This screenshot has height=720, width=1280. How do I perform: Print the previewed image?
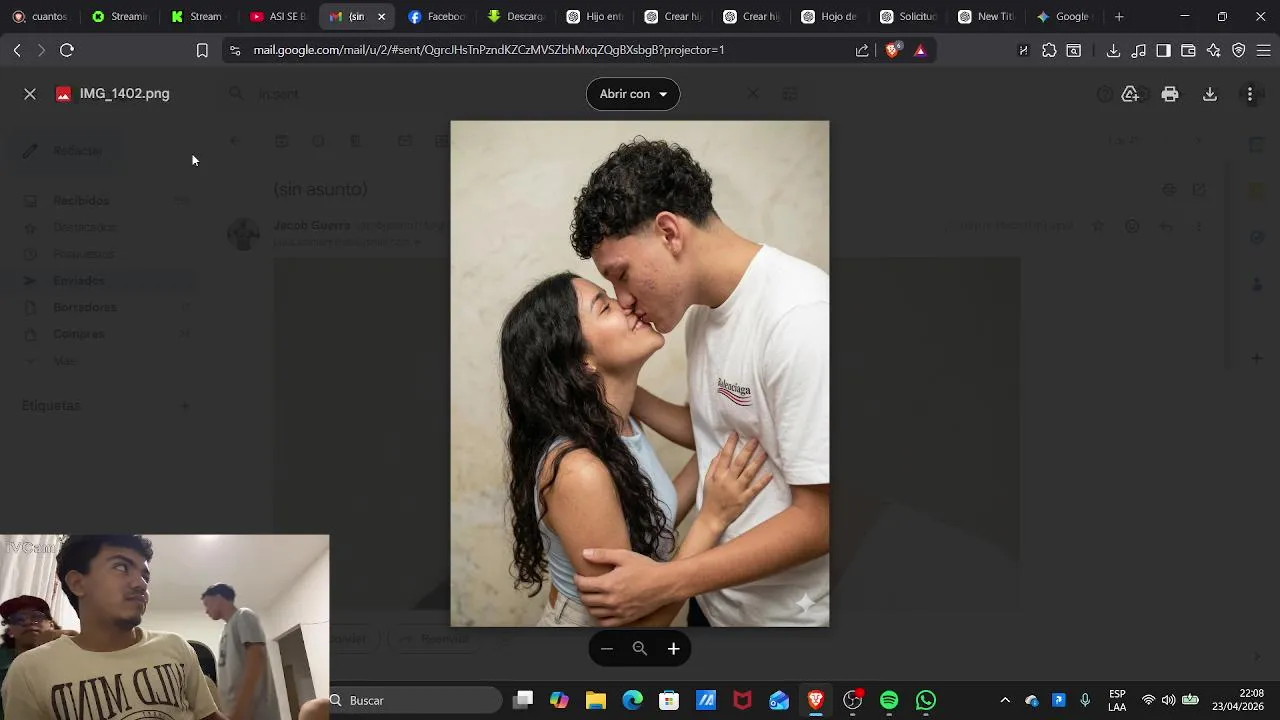(x=1170, y=94)
